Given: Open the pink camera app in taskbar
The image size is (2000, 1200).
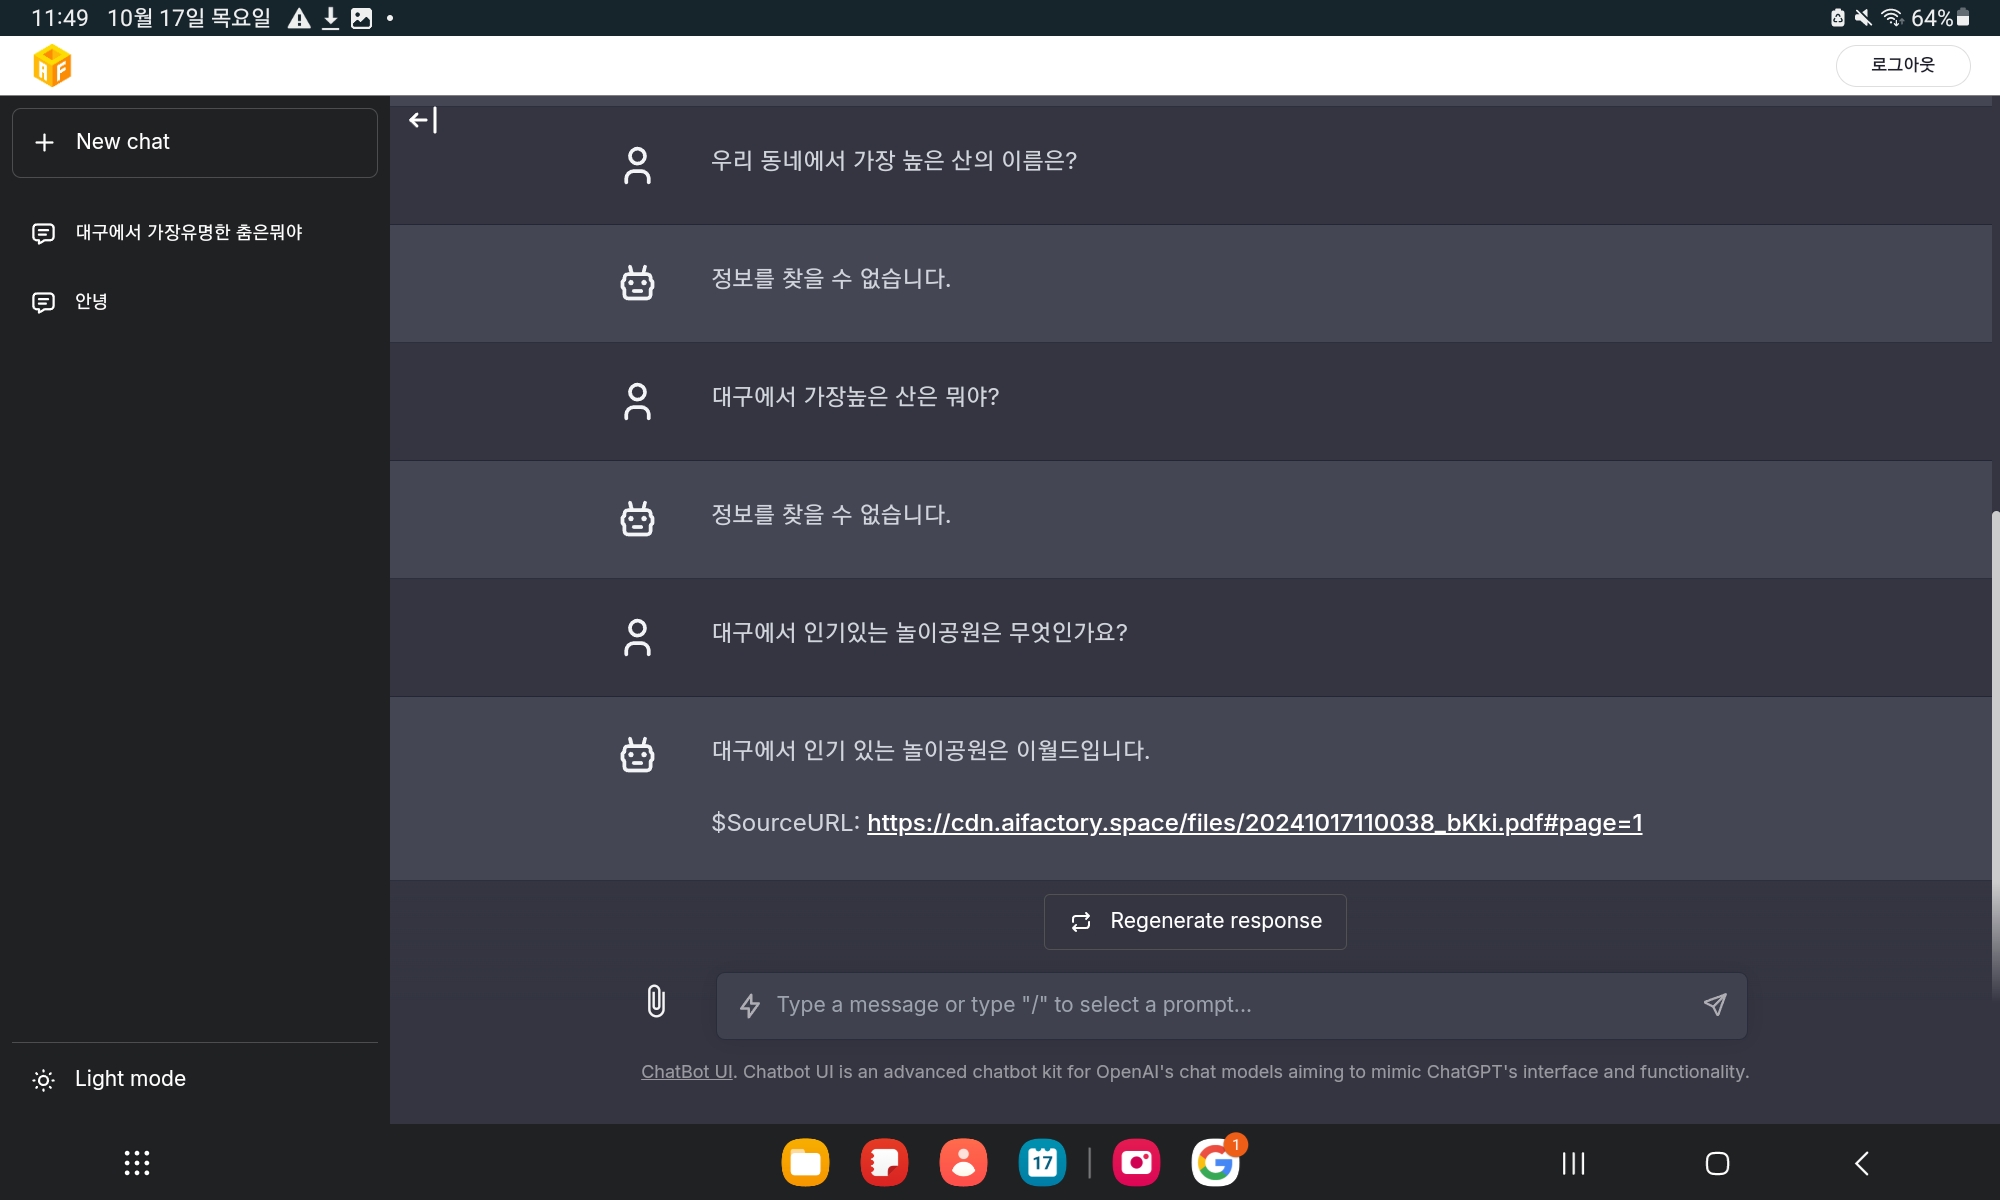Looking at the screenshot, I should (x=1136, y=1163).
